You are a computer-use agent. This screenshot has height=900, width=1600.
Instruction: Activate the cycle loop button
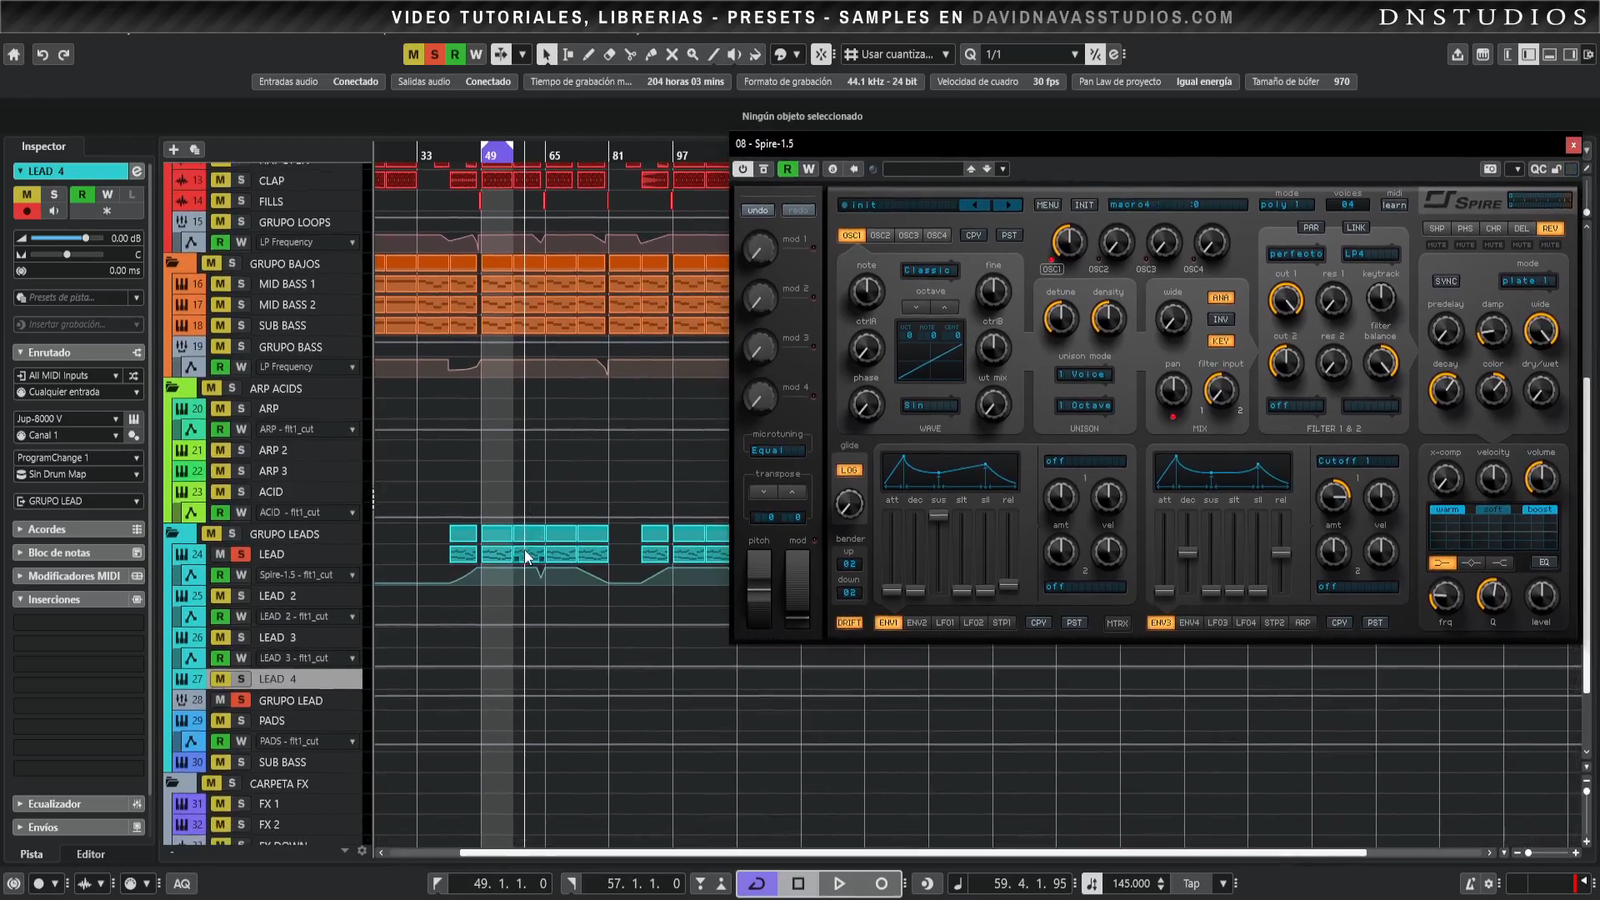click(757, 883)
